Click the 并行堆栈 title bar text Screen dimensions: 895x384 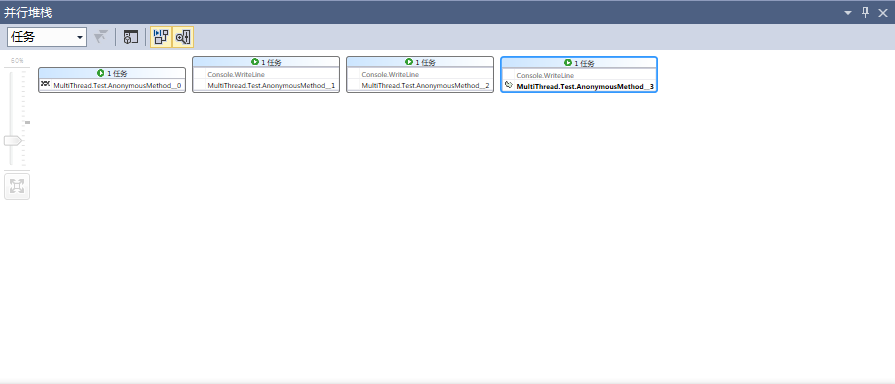(x=28, y=12)
